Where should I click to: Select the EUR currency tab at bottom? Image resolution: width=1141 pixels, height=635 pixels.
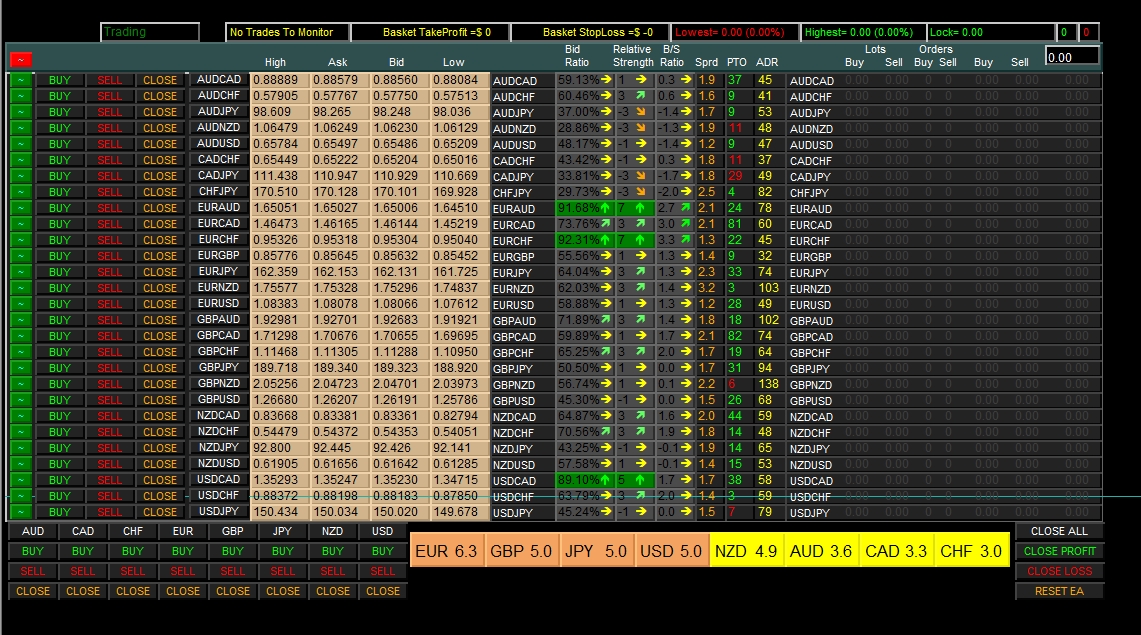[183, 532]
